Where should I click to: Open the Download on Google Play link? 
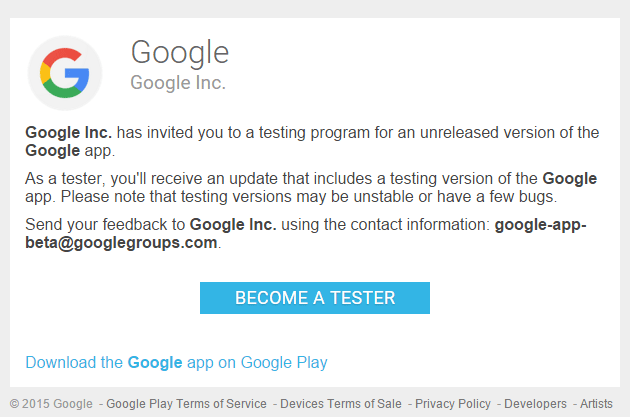[176, 362]
